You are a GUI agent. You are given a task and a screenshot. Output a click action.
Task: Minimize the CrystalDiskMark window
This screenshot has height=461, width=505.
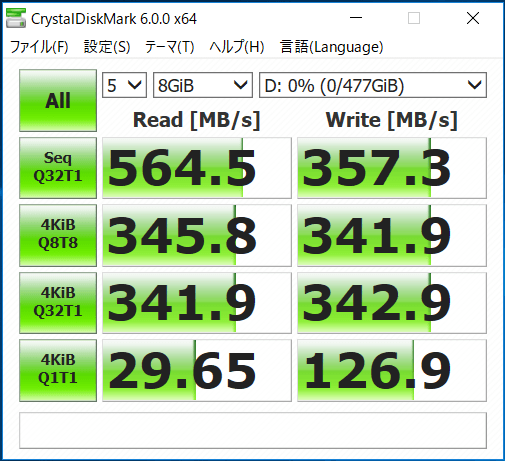point(356,18)
